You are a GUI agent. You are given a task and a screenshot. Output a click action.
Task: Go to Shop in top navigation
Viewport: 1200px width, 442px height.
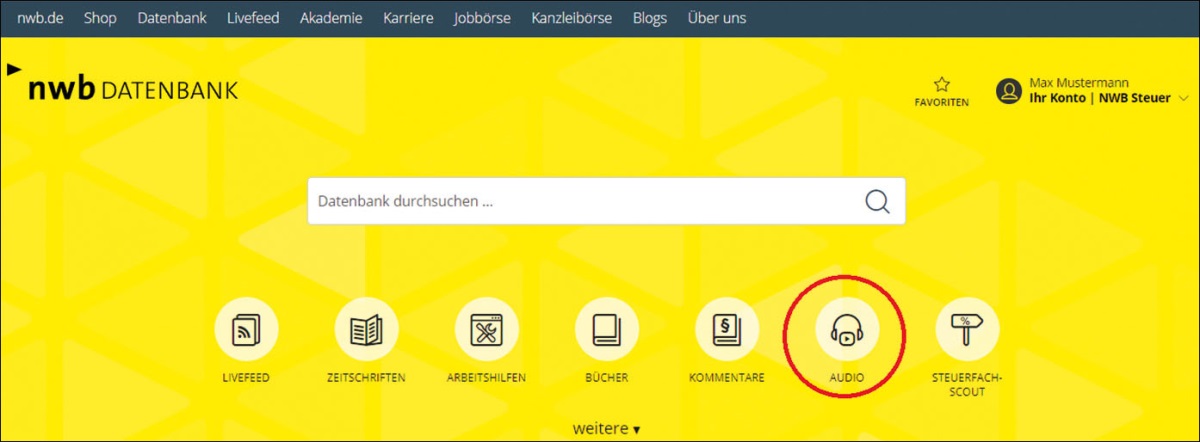[x=100, y=18]
